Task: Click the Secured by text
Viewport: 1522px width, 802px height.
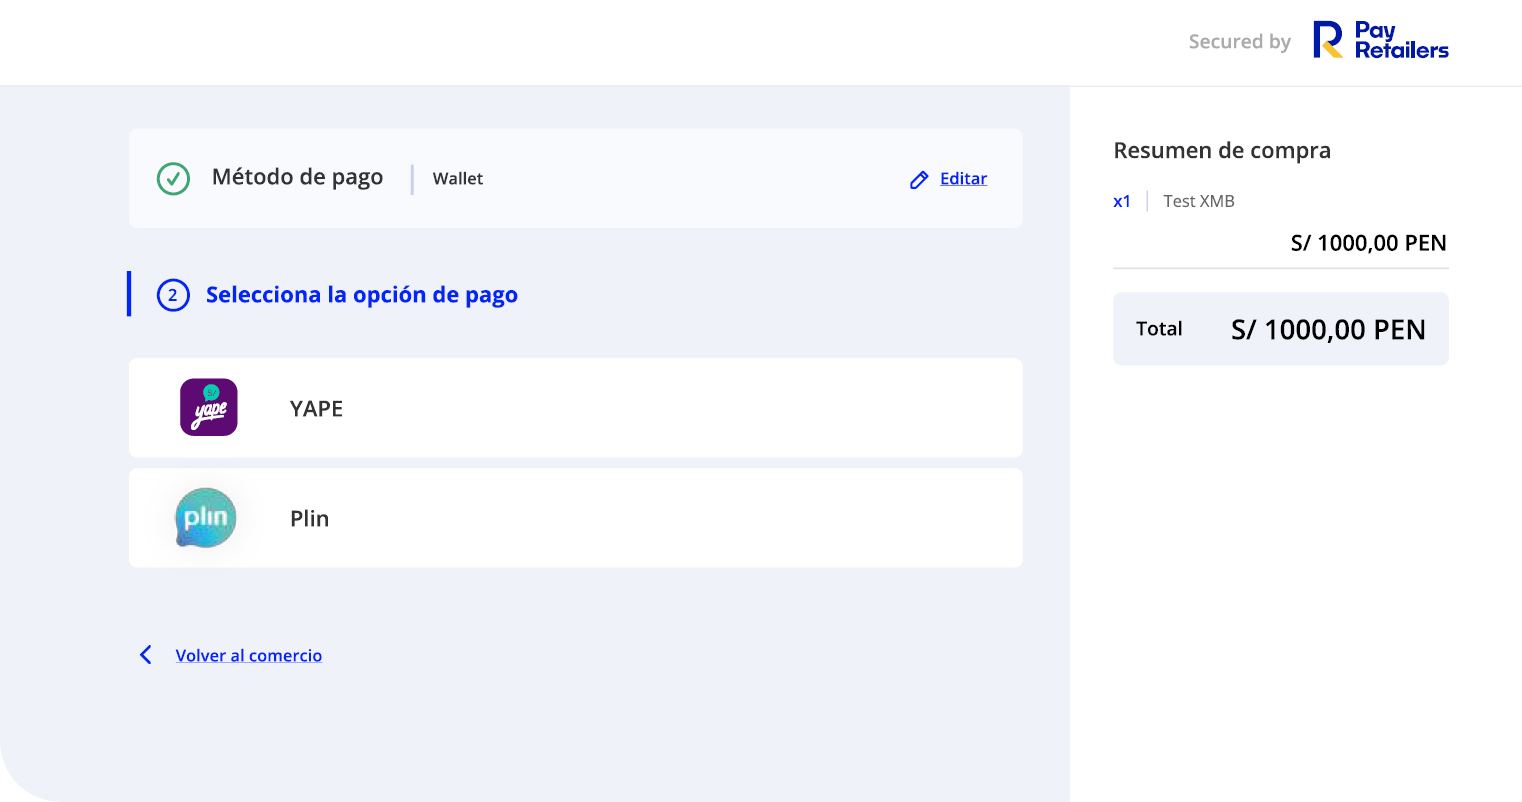Action: (1240, 42)
